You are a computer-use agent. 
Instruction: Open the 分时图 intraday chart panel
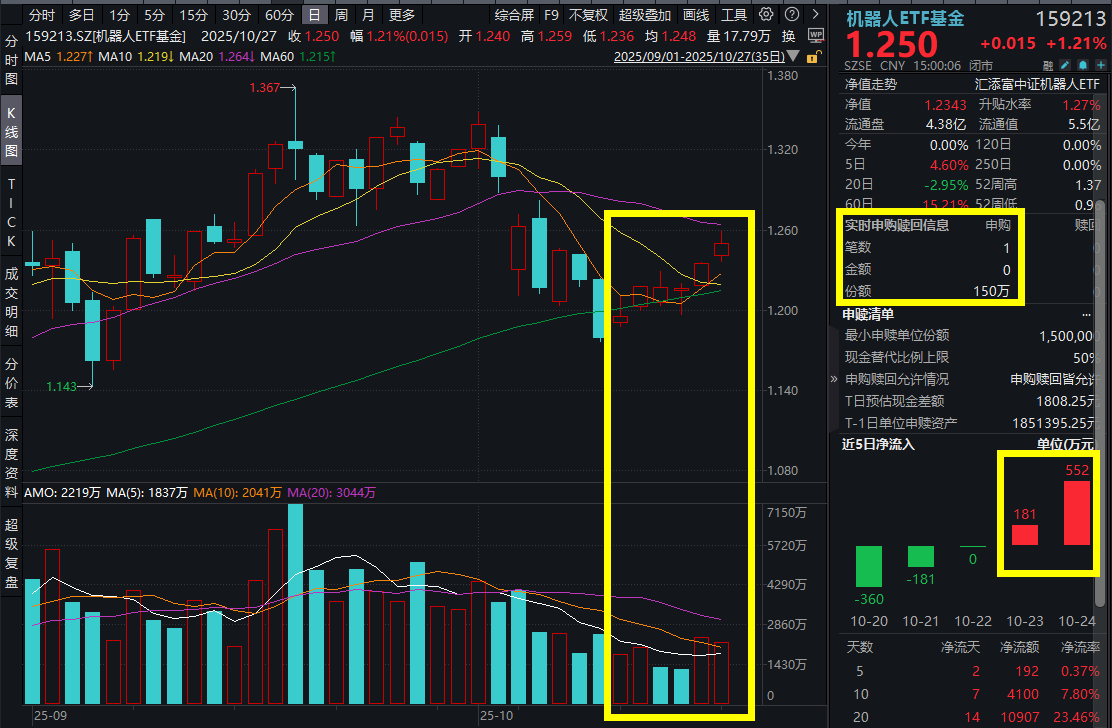tap(11, 58)
